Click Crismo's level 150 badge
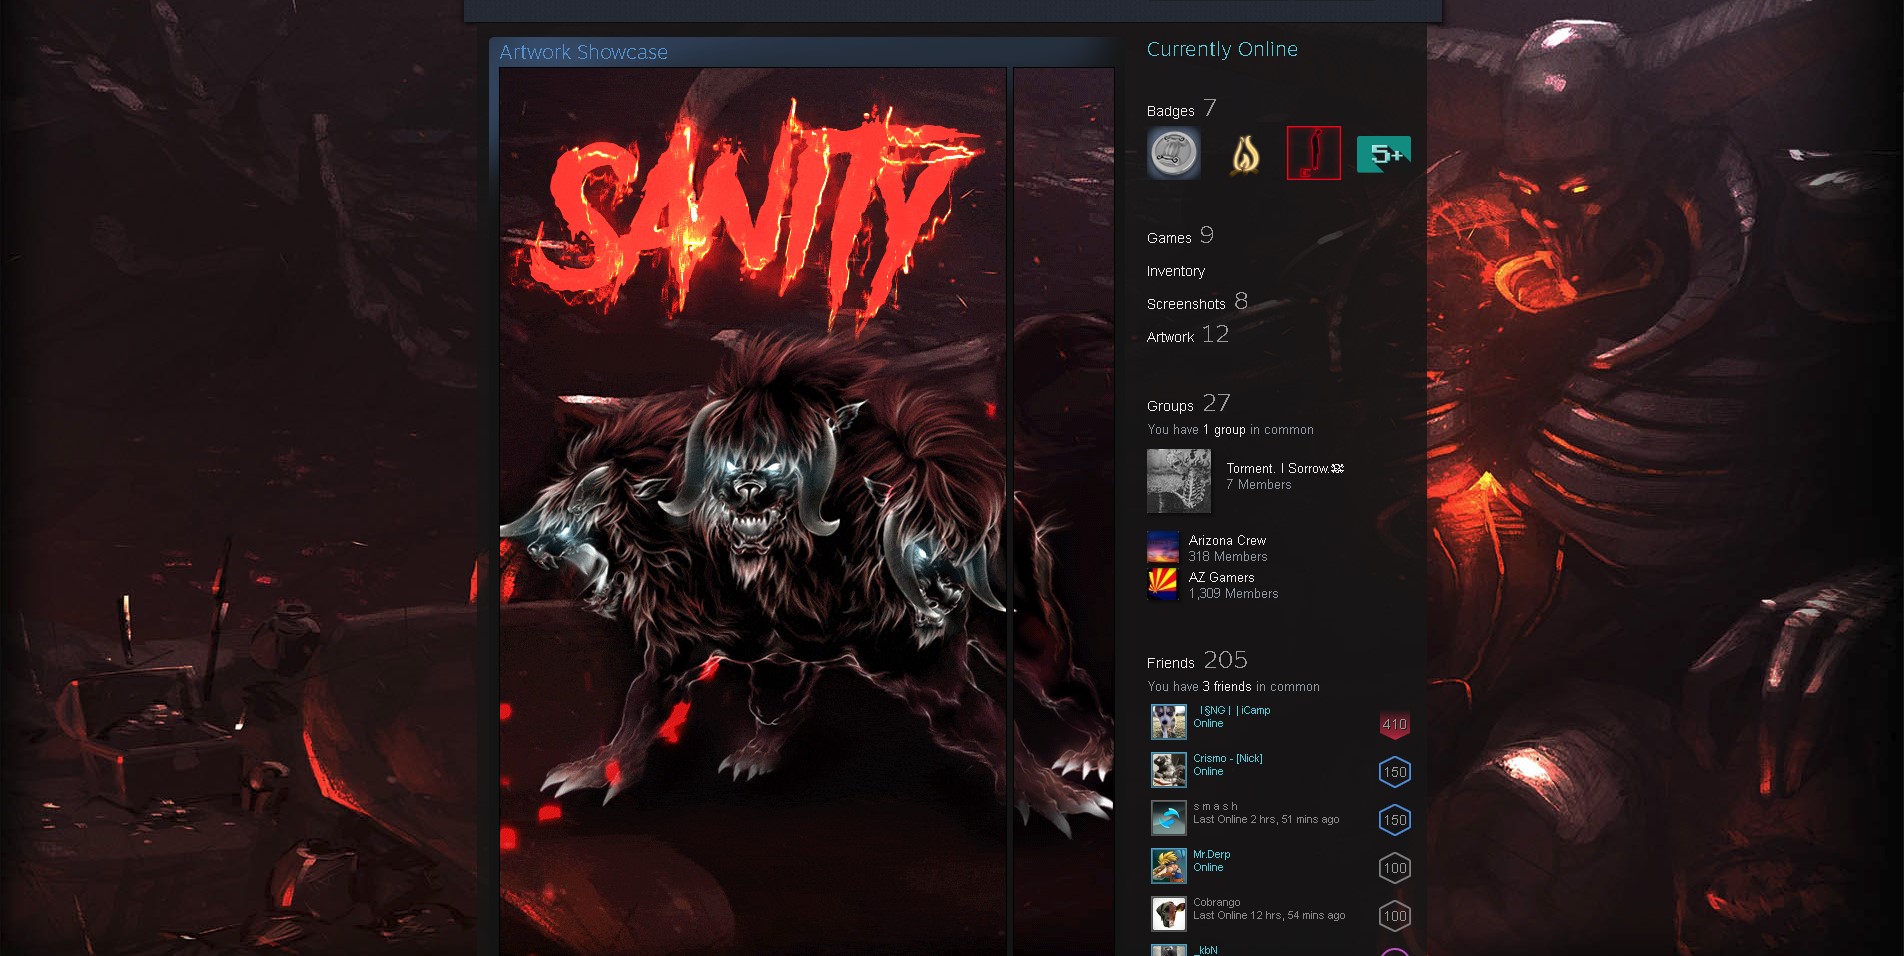The width and height of the screenshot is (1904, 956). pyautogui.click(x=1395, y=772)
